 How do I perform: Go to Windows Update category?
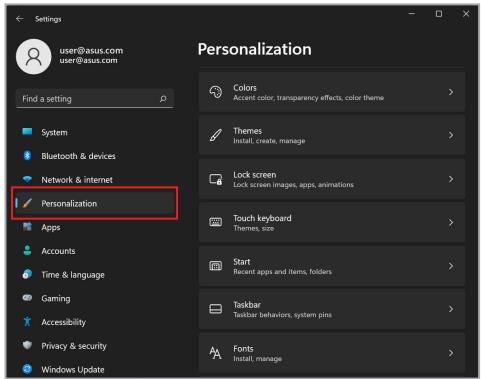(94, 369)
